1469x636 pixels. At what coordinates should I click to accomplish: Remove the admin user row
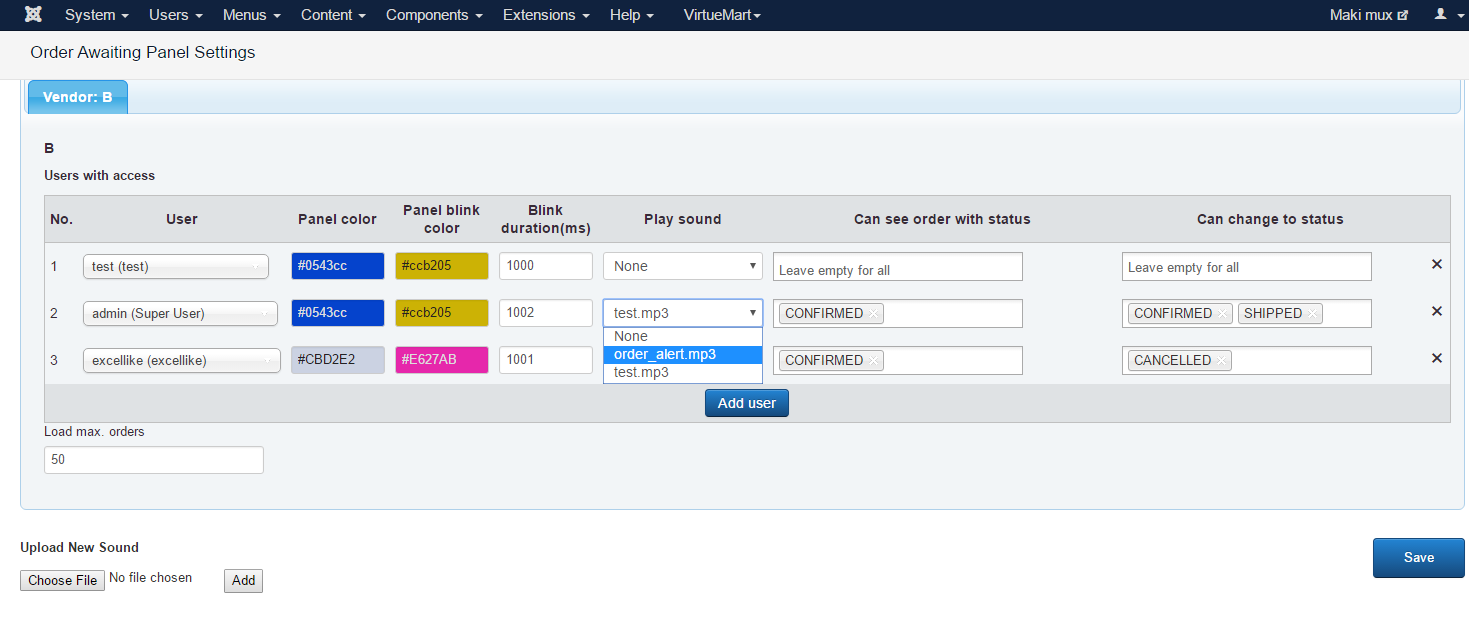tap(1436, 312)
